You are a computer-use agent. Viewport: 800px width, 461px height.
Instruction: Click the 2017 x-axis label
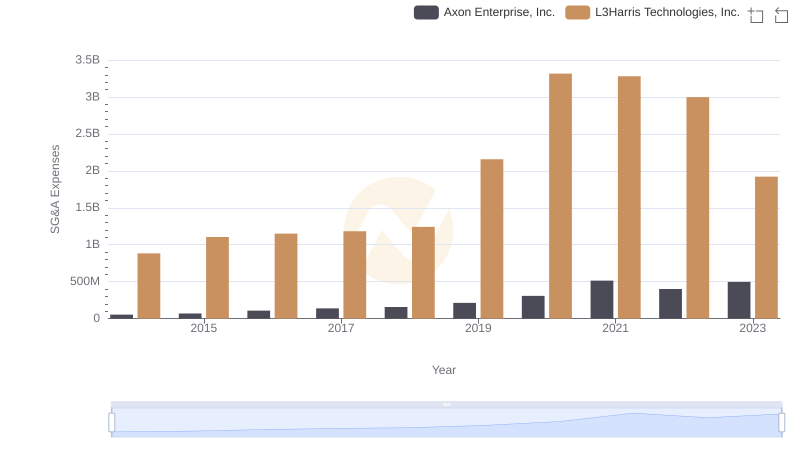coord(341,328)
